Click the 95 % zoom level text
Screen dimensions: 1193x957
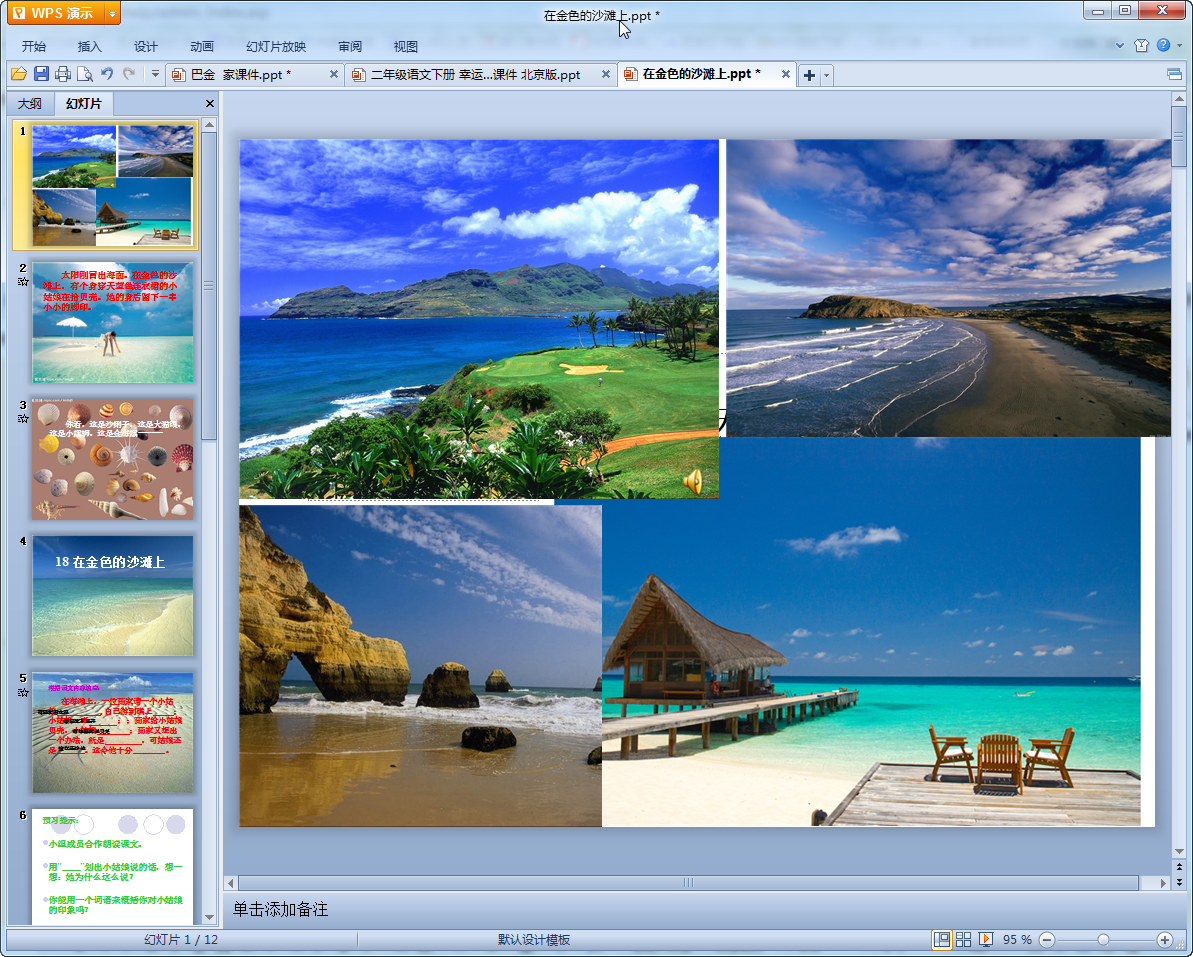pos(1016,940)
